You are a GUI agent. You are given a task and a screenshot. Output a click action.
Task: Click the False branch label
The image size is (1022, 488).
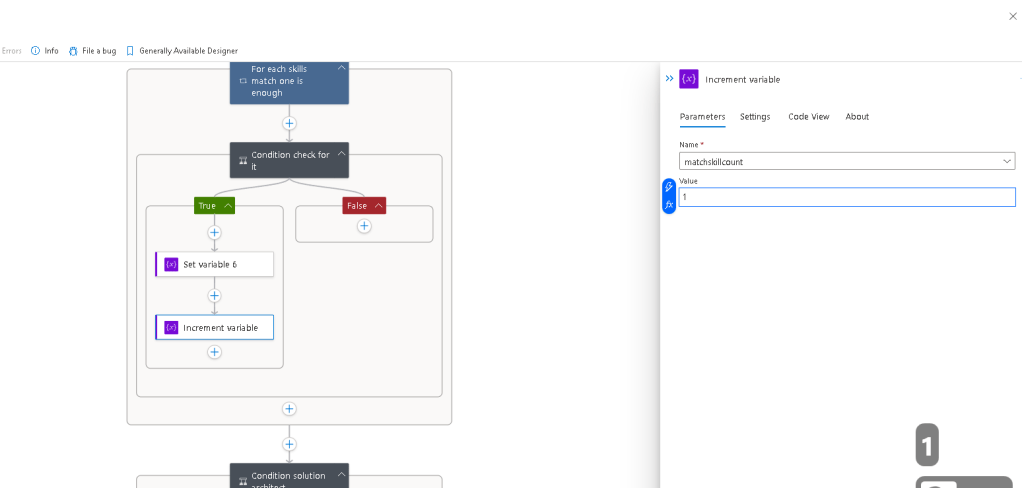357,206
